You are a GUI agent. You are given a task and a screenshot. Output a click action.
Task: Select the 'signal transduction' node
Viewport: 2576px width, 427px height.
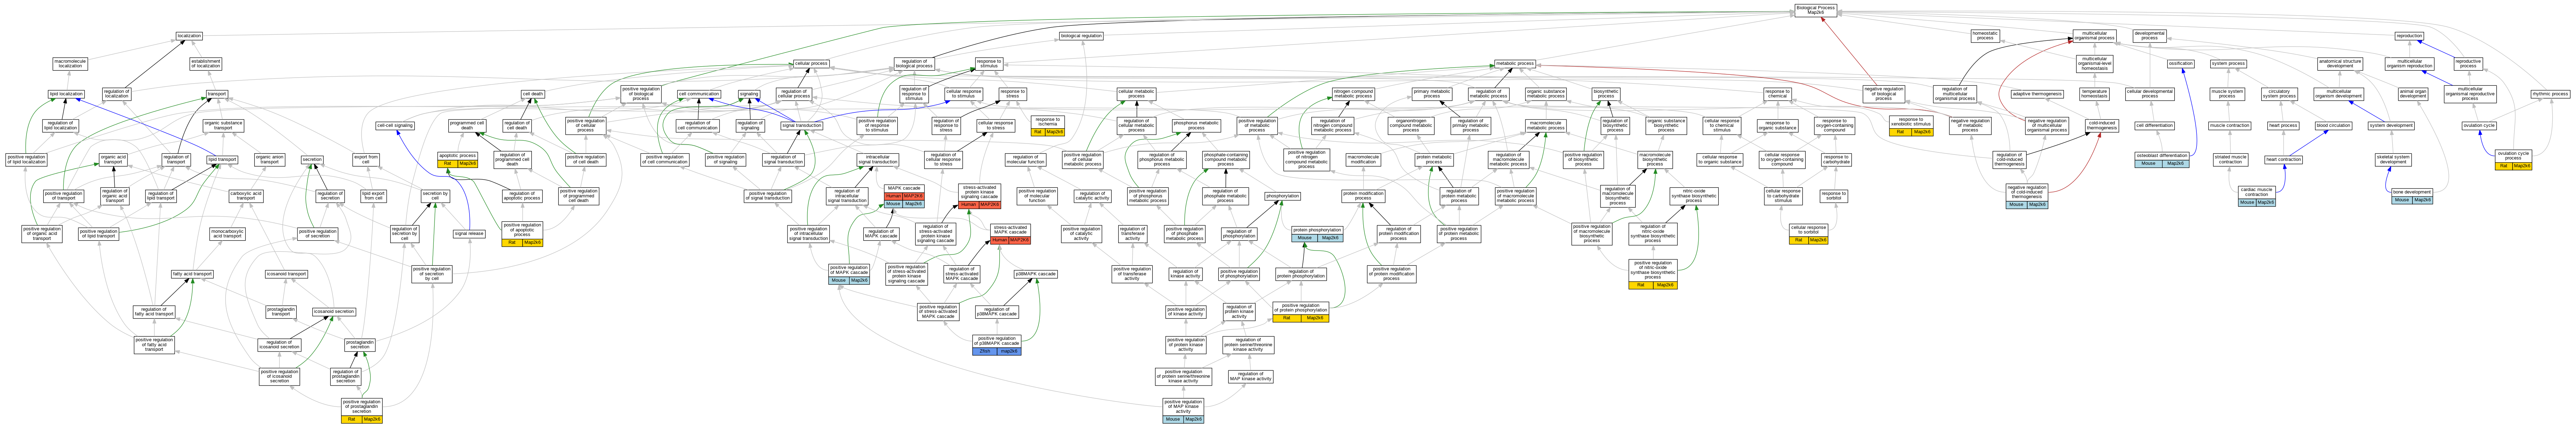pyautogui.click(x=801, y=126)
